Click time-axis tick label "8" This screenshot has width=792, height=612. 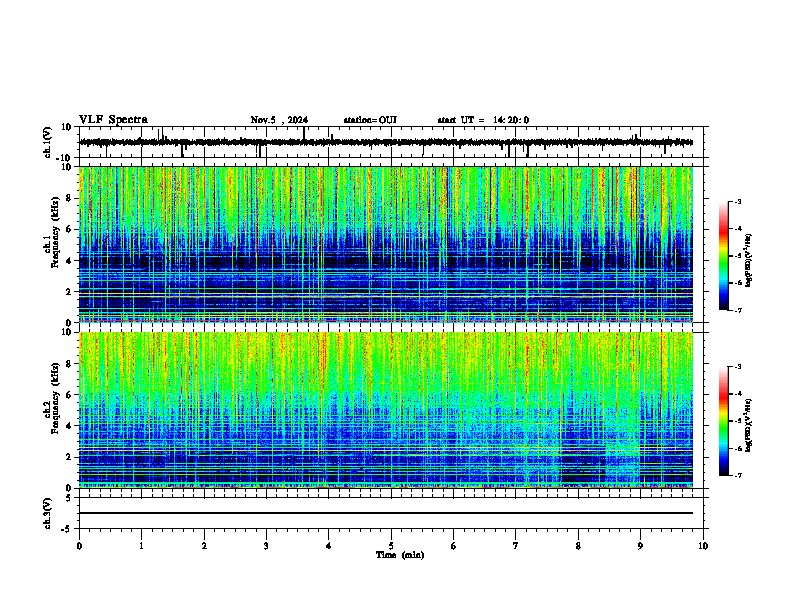pos(578,546)
